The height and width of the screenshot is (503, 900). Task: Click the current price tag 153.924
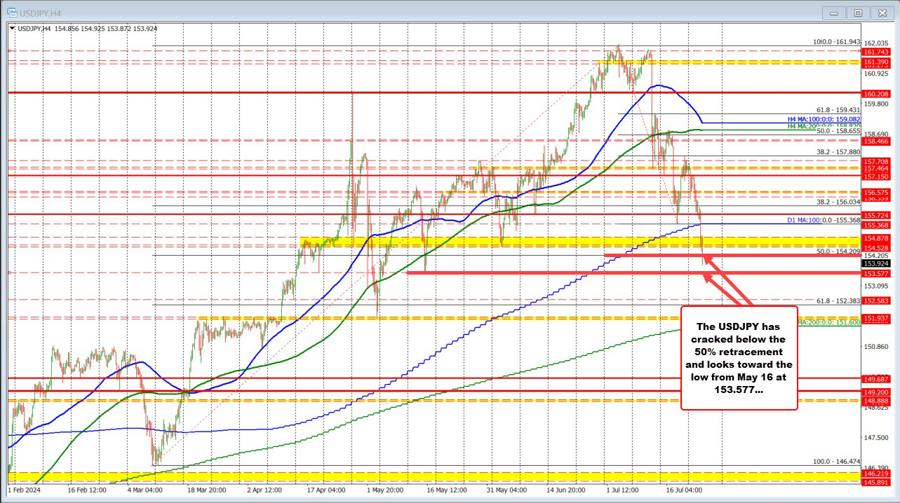point(876,264)
